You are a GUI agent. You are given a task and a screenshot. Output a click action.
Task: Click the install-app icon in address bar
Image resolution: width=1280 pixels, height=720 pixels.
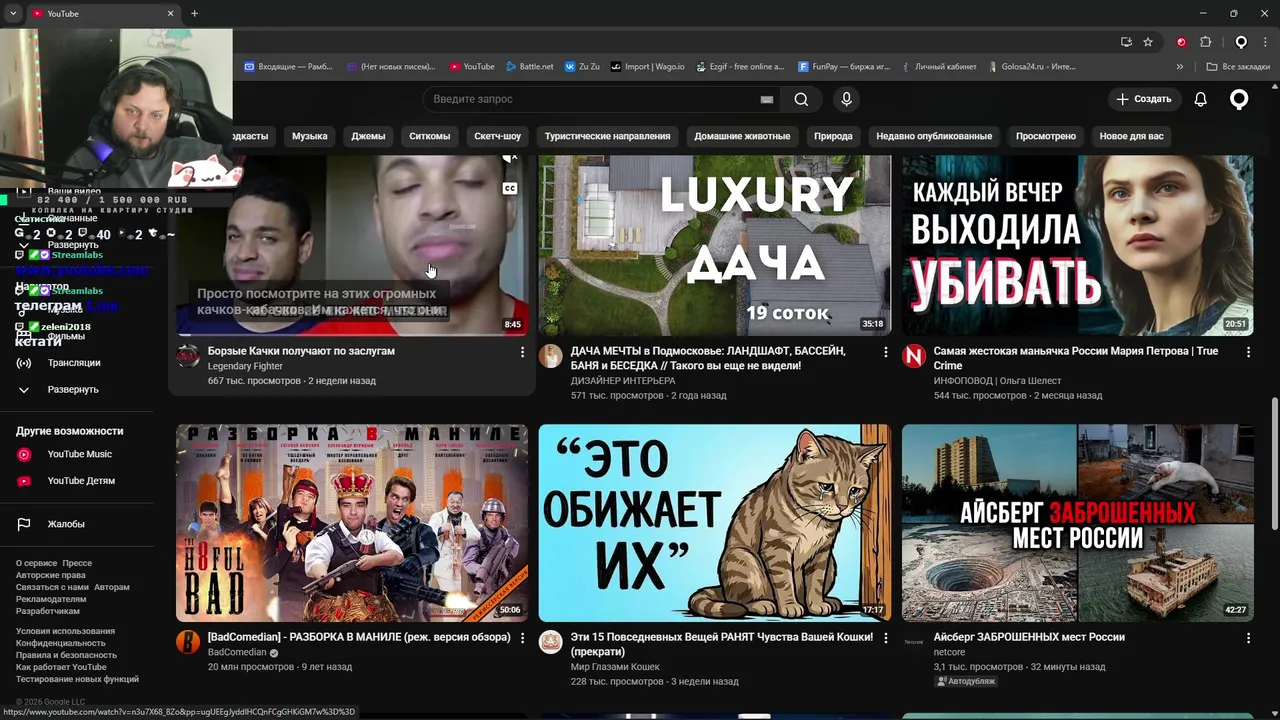(x=1126, y=42)
